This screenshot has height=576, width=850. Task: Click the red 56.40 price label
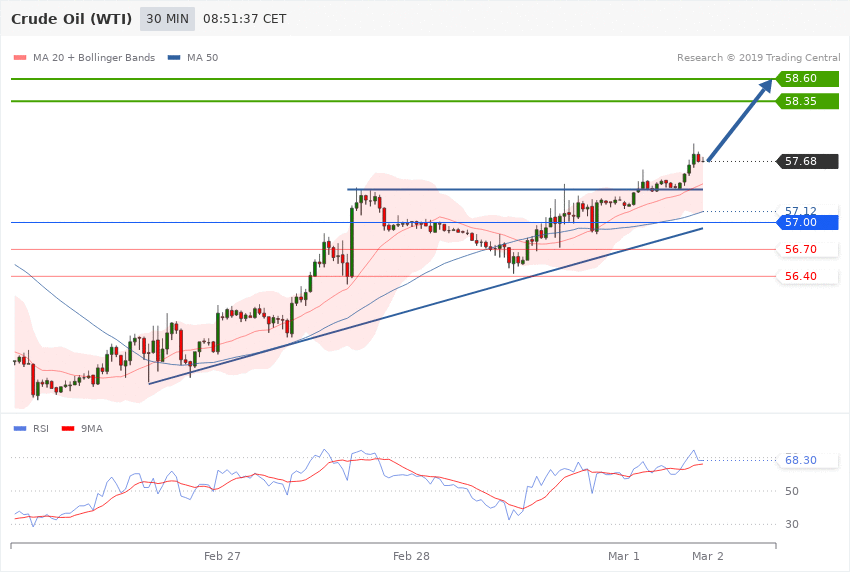click(801, 276)
